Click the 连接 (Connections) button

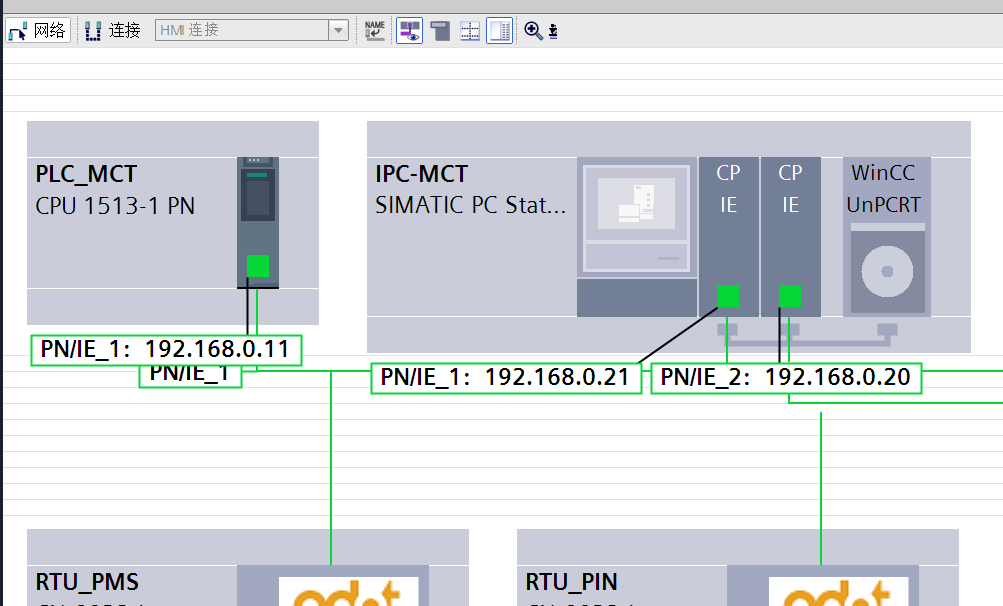[x=113, y=30]
